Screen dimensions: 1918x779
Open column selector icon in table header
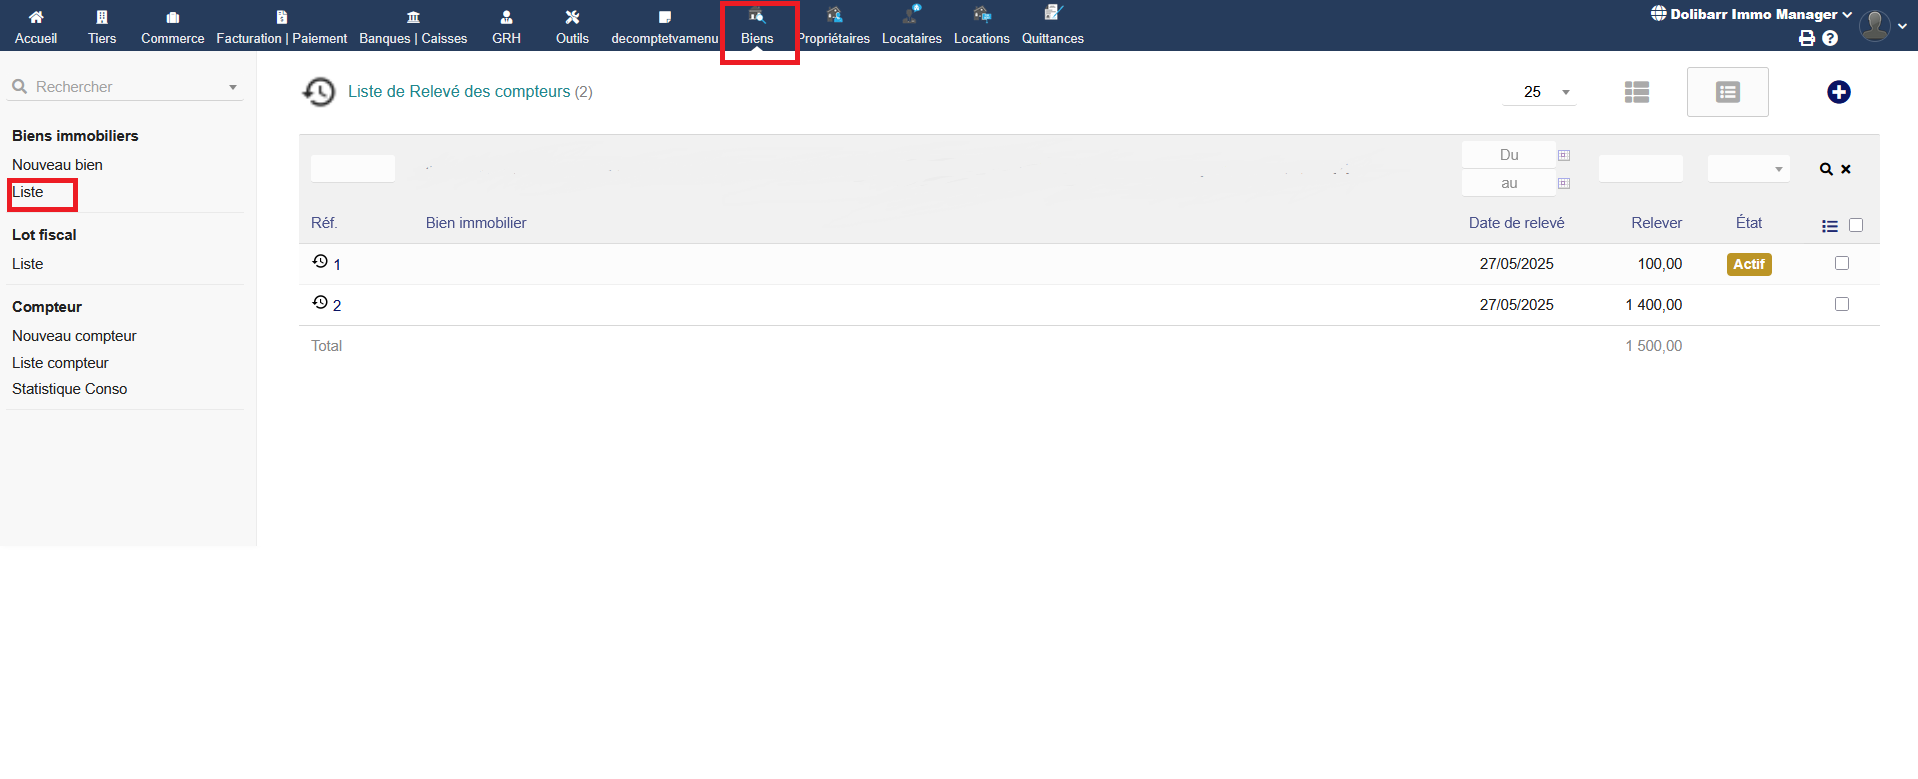(x=1829, y=226)
